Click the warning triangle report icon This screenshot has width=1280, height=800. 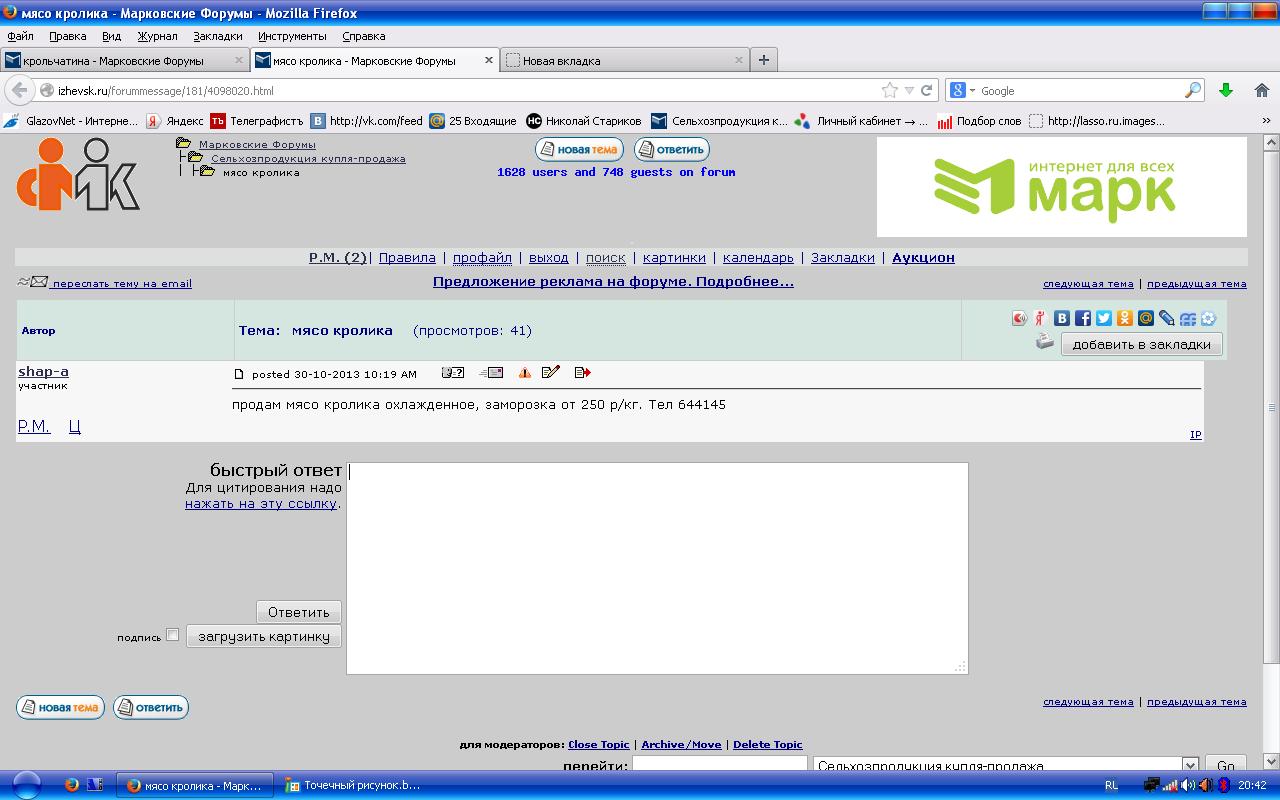[x=524, y=373]
